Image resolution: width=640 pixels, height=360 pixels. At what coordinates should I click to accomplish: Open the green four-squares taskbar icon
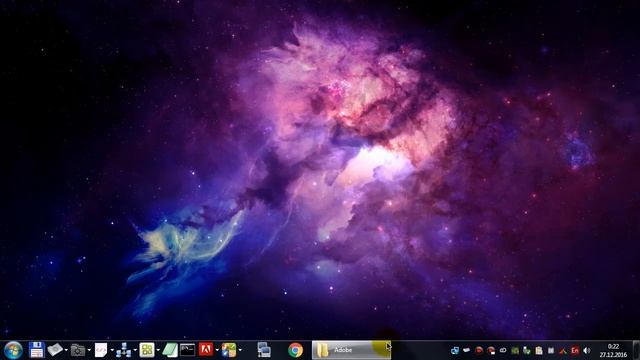(147, 350)
